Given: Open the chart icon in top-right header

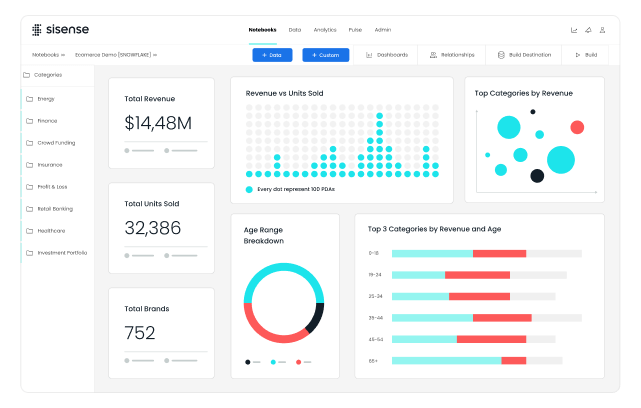Looking at the screenshot, I should (574, 30).
